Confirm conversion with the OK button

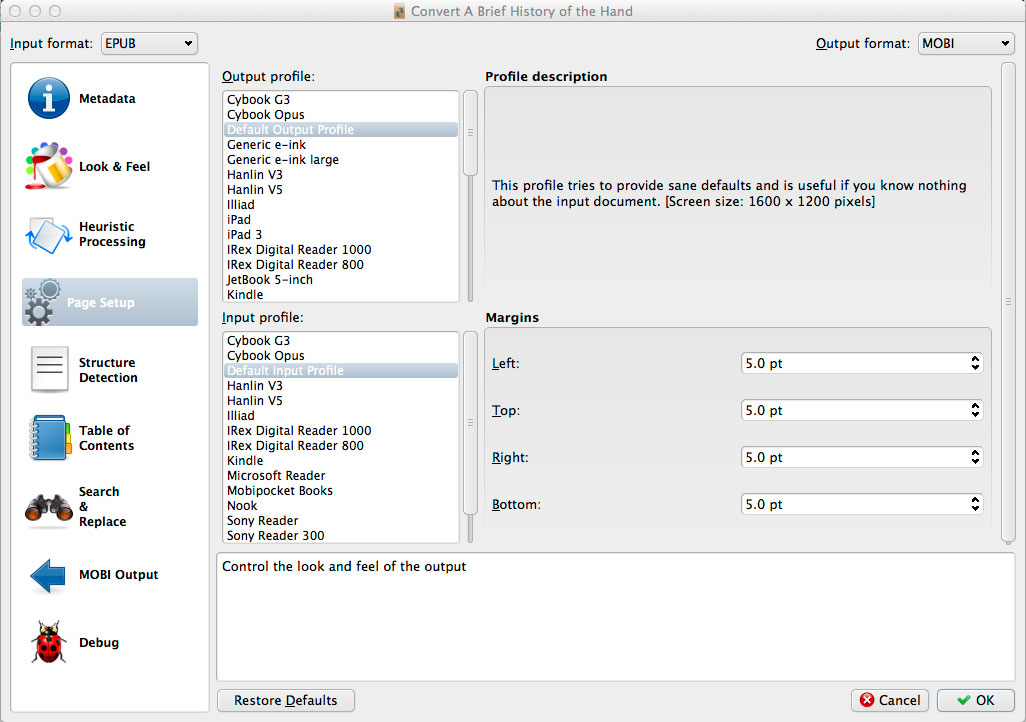click(975, 700)
